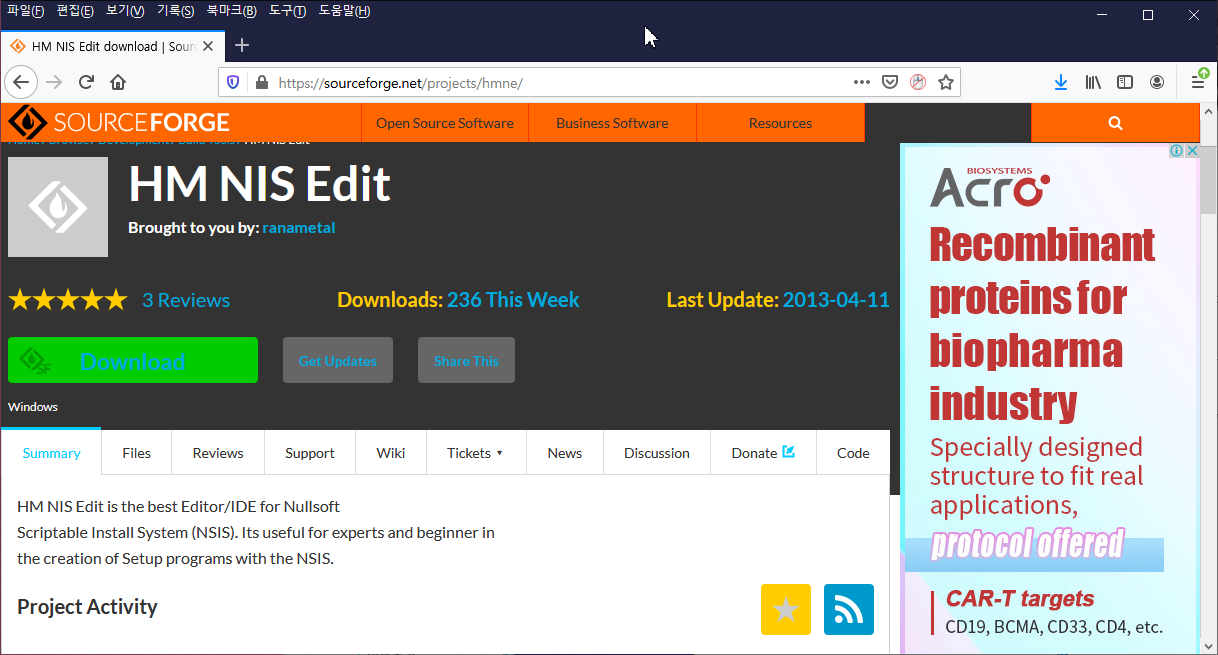Open the Code tab
This screenshot has width=1218, height=655.
[x=853, y=453]
